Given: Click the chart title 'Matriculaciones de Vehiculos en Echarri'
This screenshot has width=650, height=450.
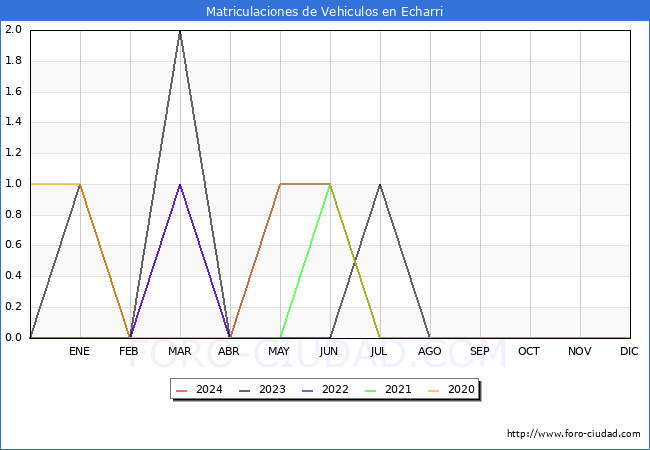Looking at the screenshot, I should tap(324, 11).
